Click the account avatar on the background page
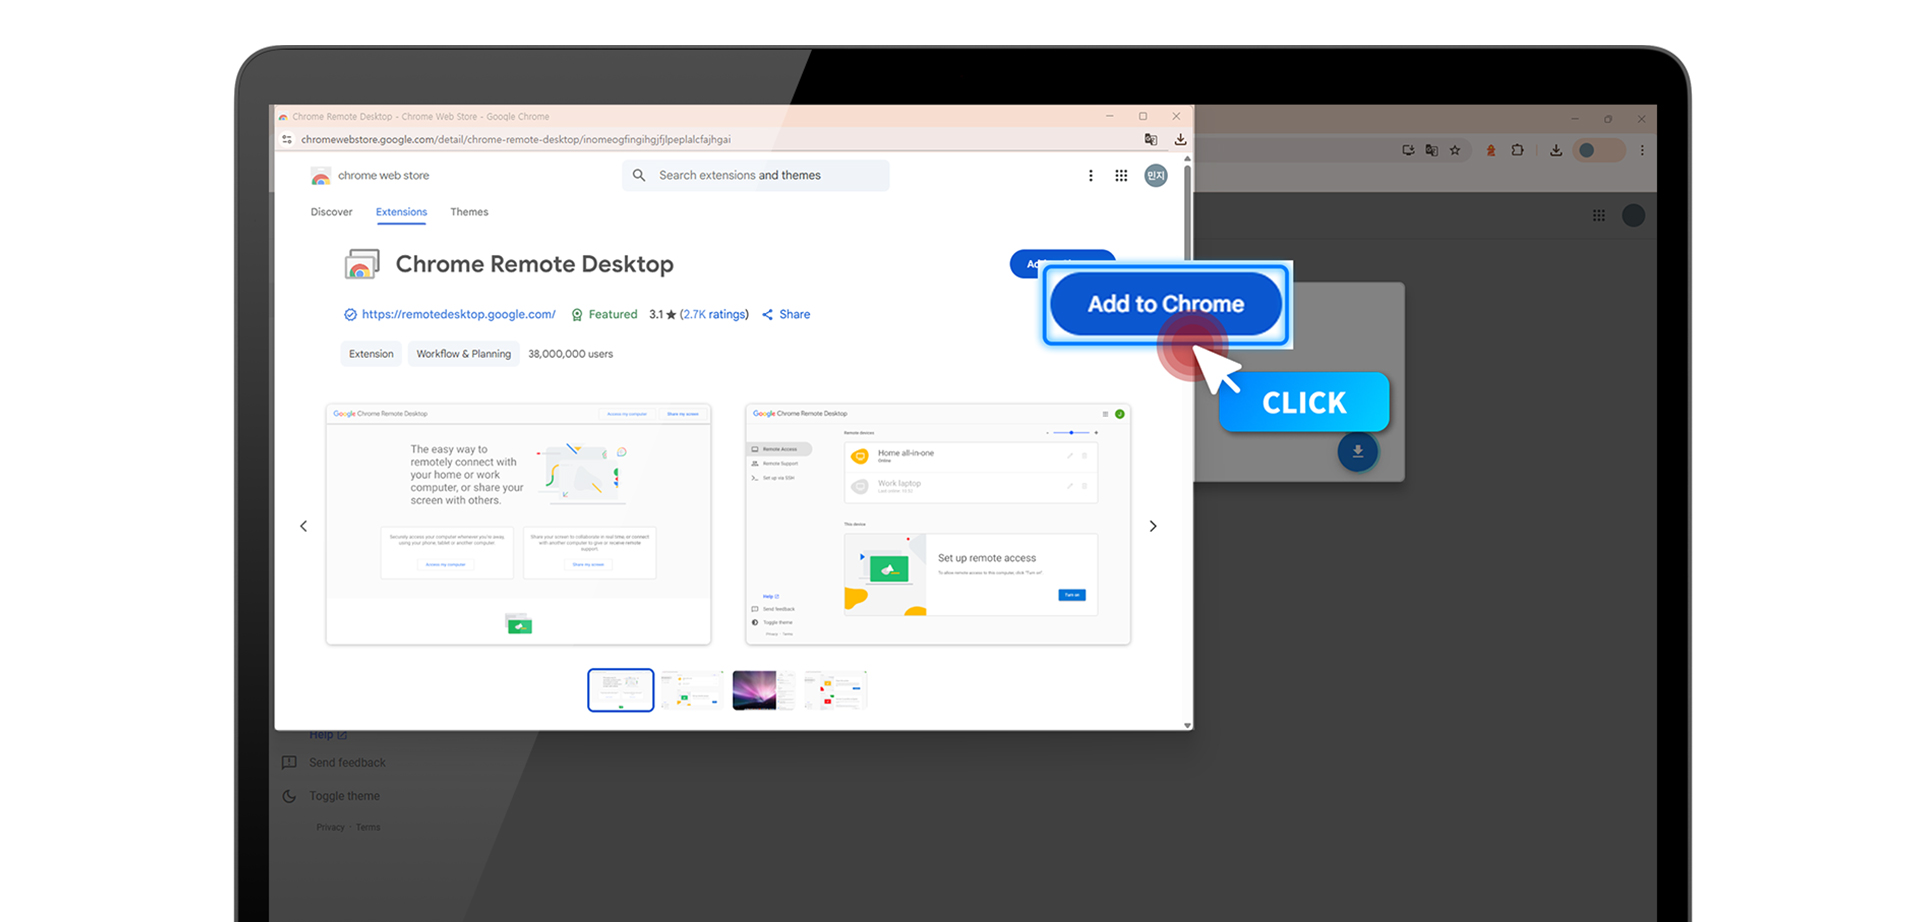The width and height of the screenshot is (1920, 922). click(x=1633, y=215)
